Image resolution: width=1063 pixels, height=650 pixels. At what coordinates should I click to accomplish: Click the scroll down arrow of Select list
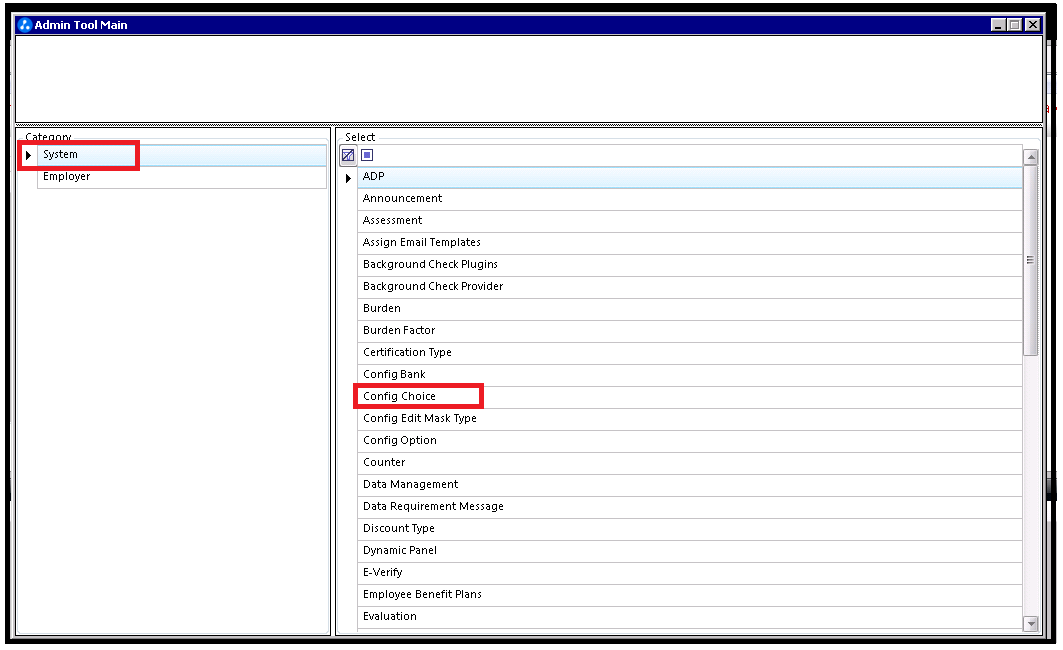1030,624
